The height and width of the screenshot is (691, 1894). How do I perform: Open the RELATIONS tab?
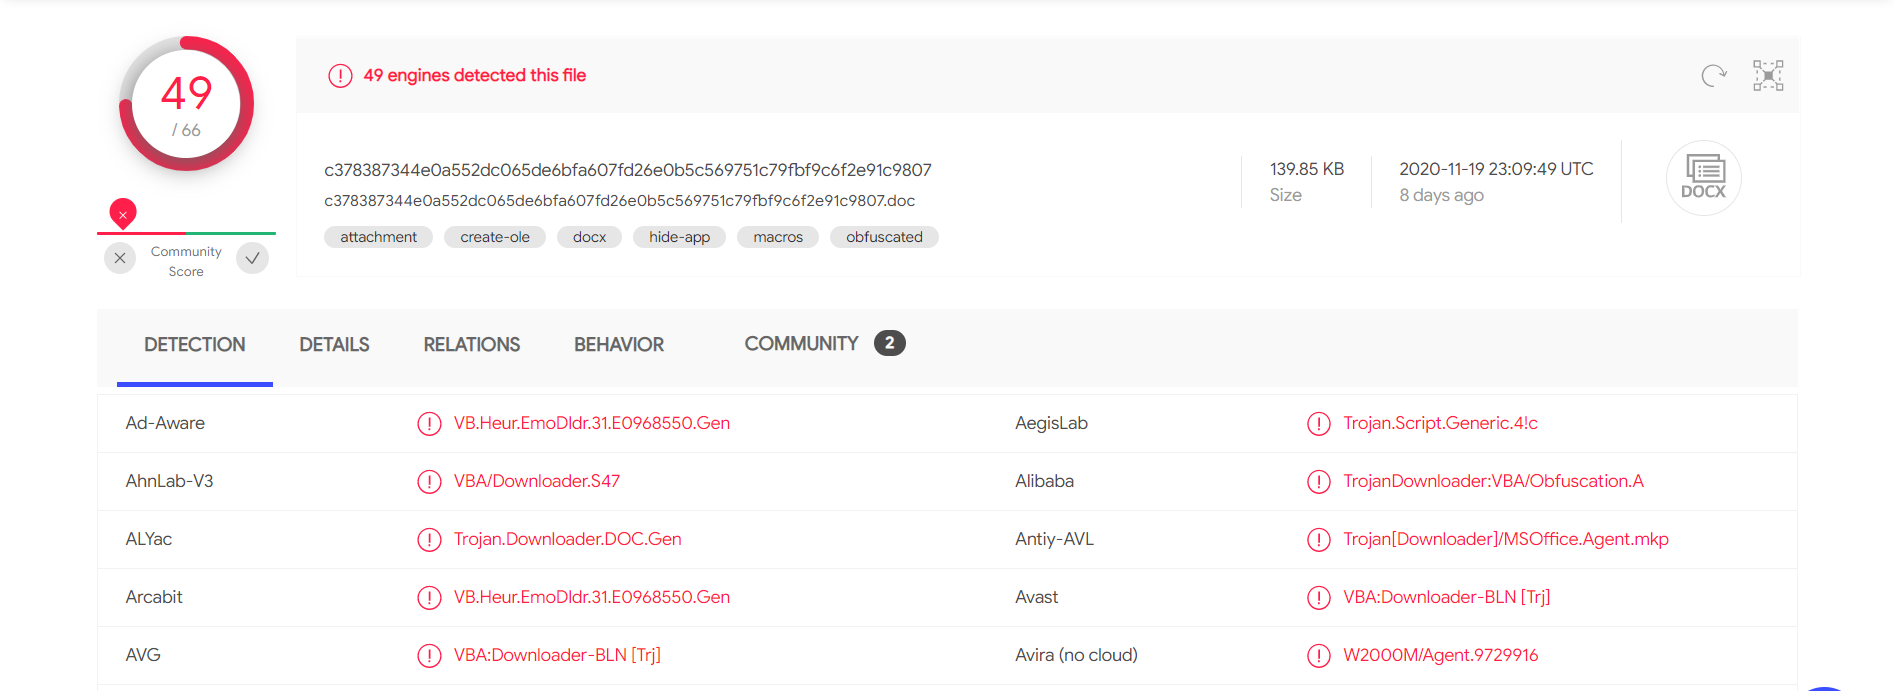[x=471, y=345]
